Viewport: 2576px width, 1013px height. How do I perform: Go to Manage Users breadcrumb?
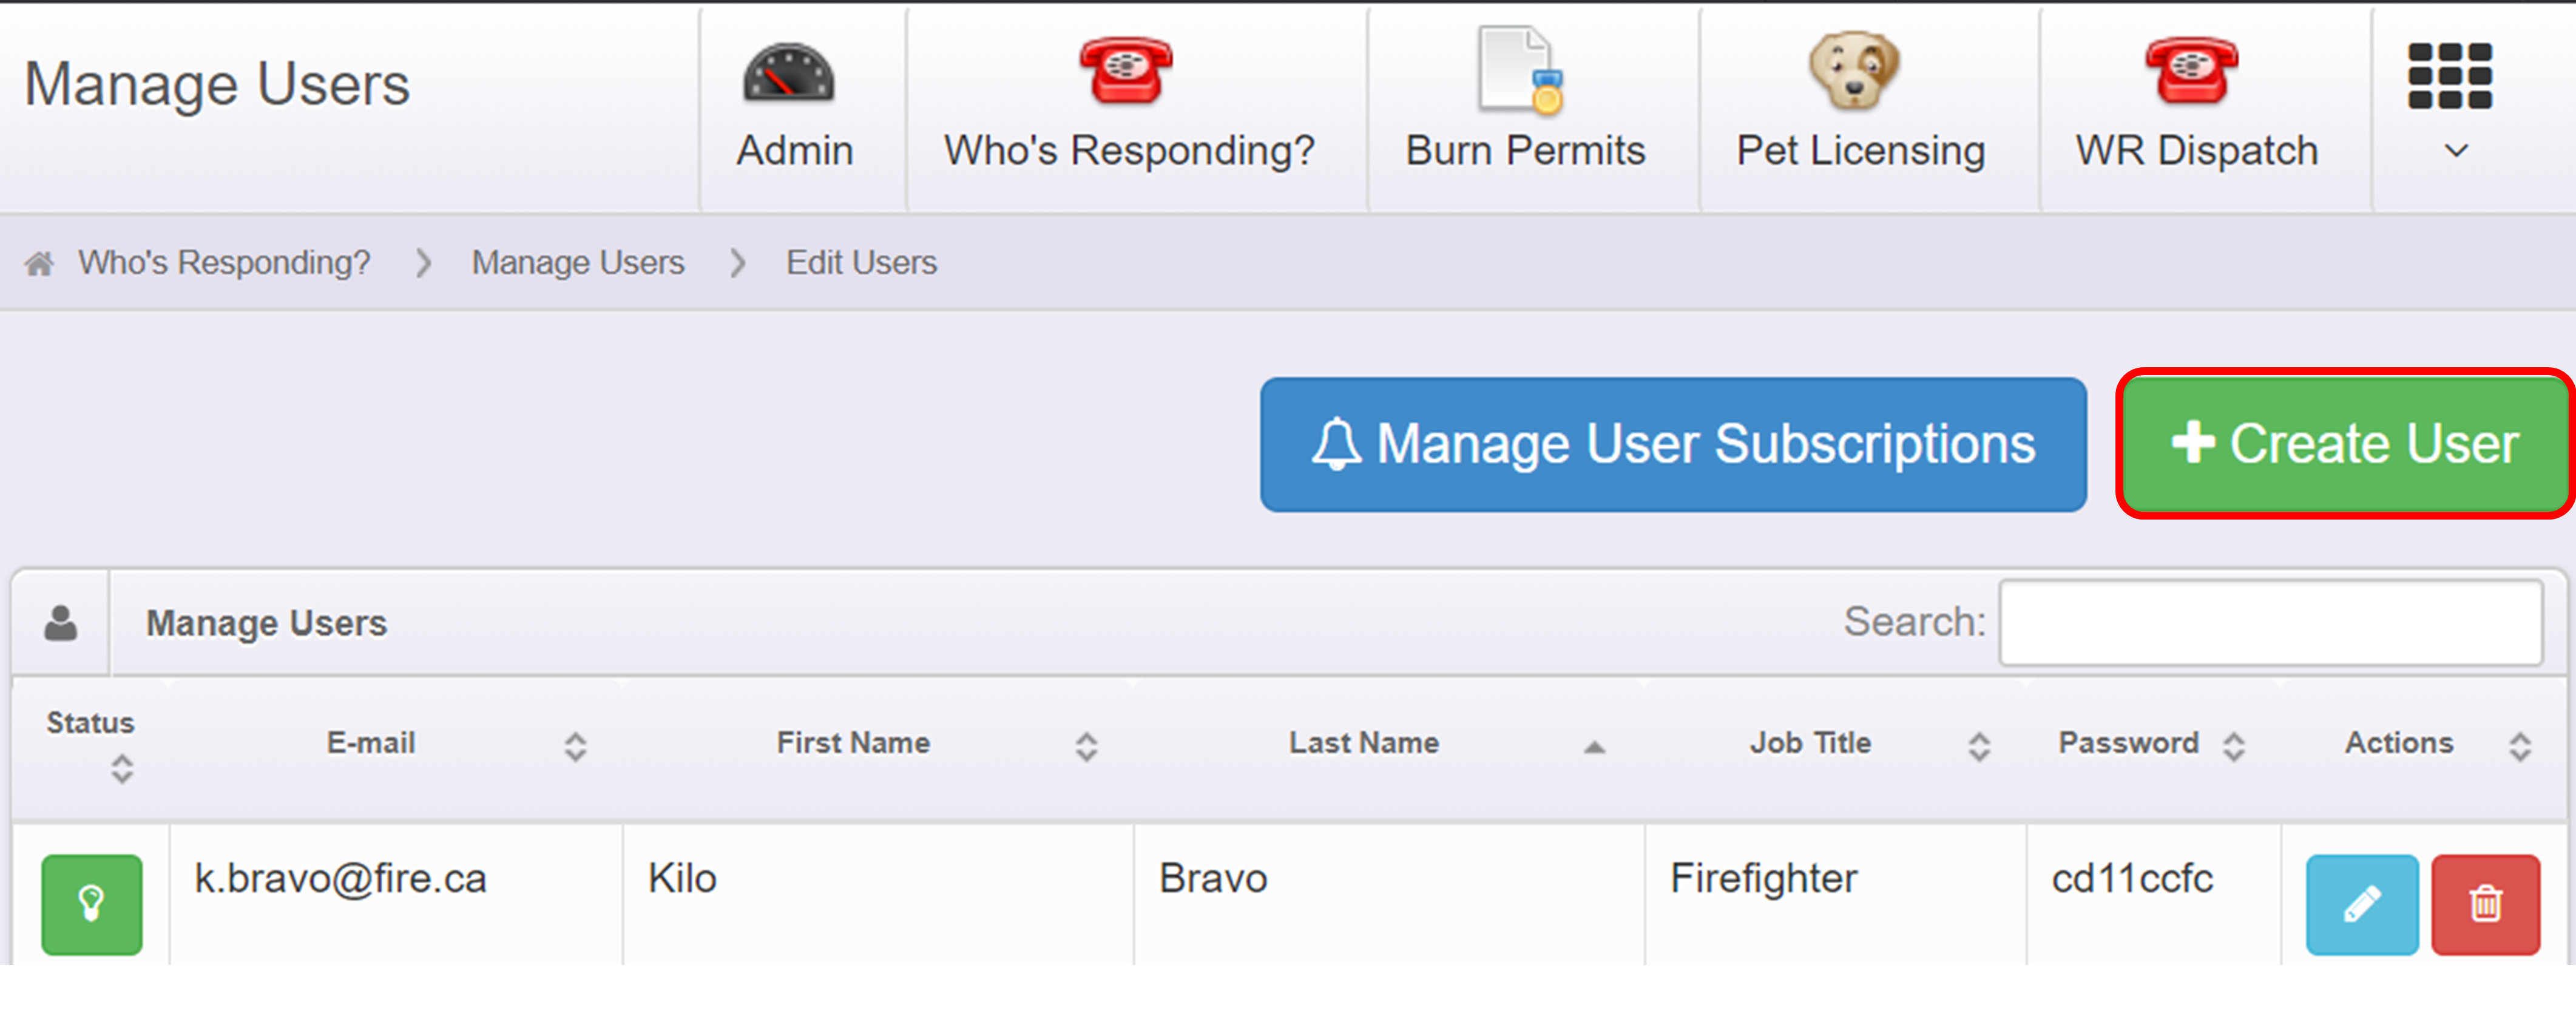tap(577, 263)
